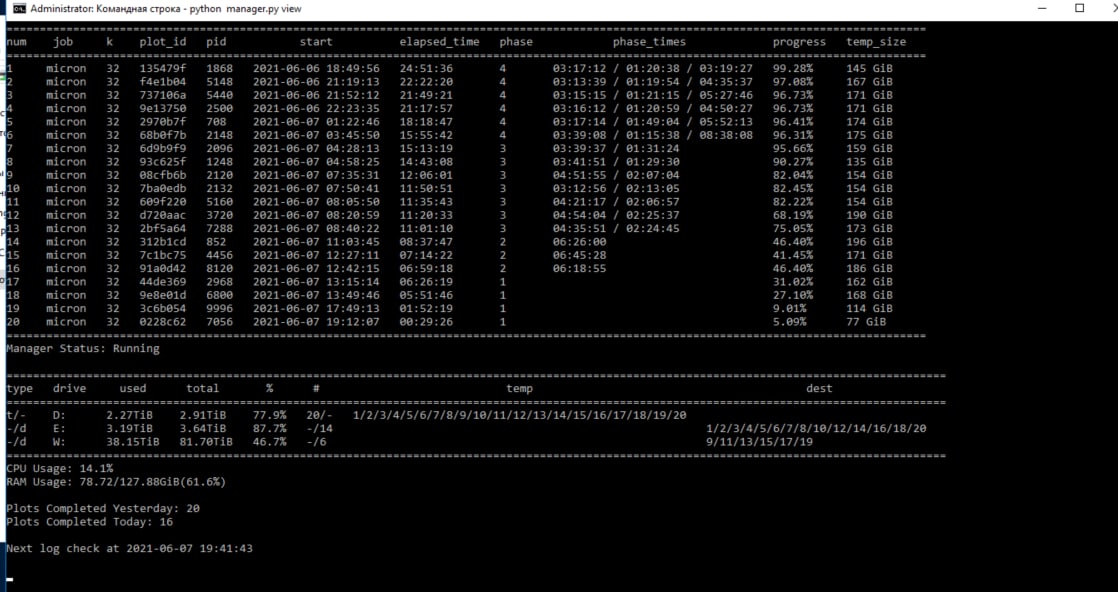The height and width of the screenshot is (592, 1118).
Task: Click plot id 44de369
Action: tap(163, 282)
